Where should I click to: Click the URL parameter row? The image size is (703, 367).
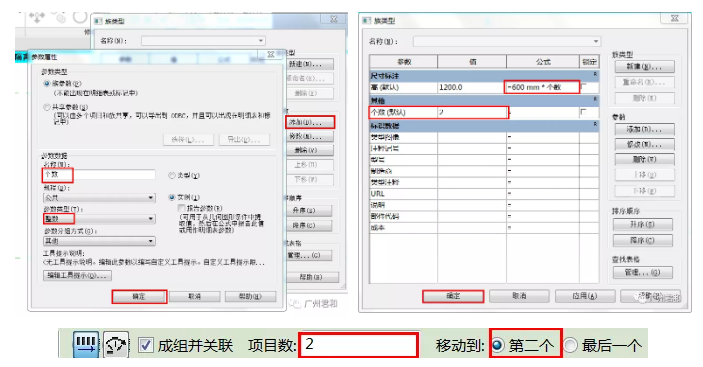click(484, 194)
